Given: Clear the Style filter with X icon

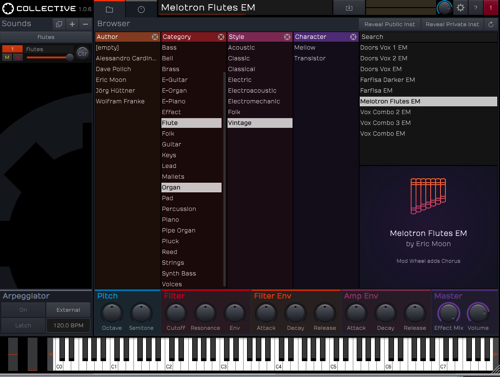Looking at the screenshot, I should click(287, 37).
